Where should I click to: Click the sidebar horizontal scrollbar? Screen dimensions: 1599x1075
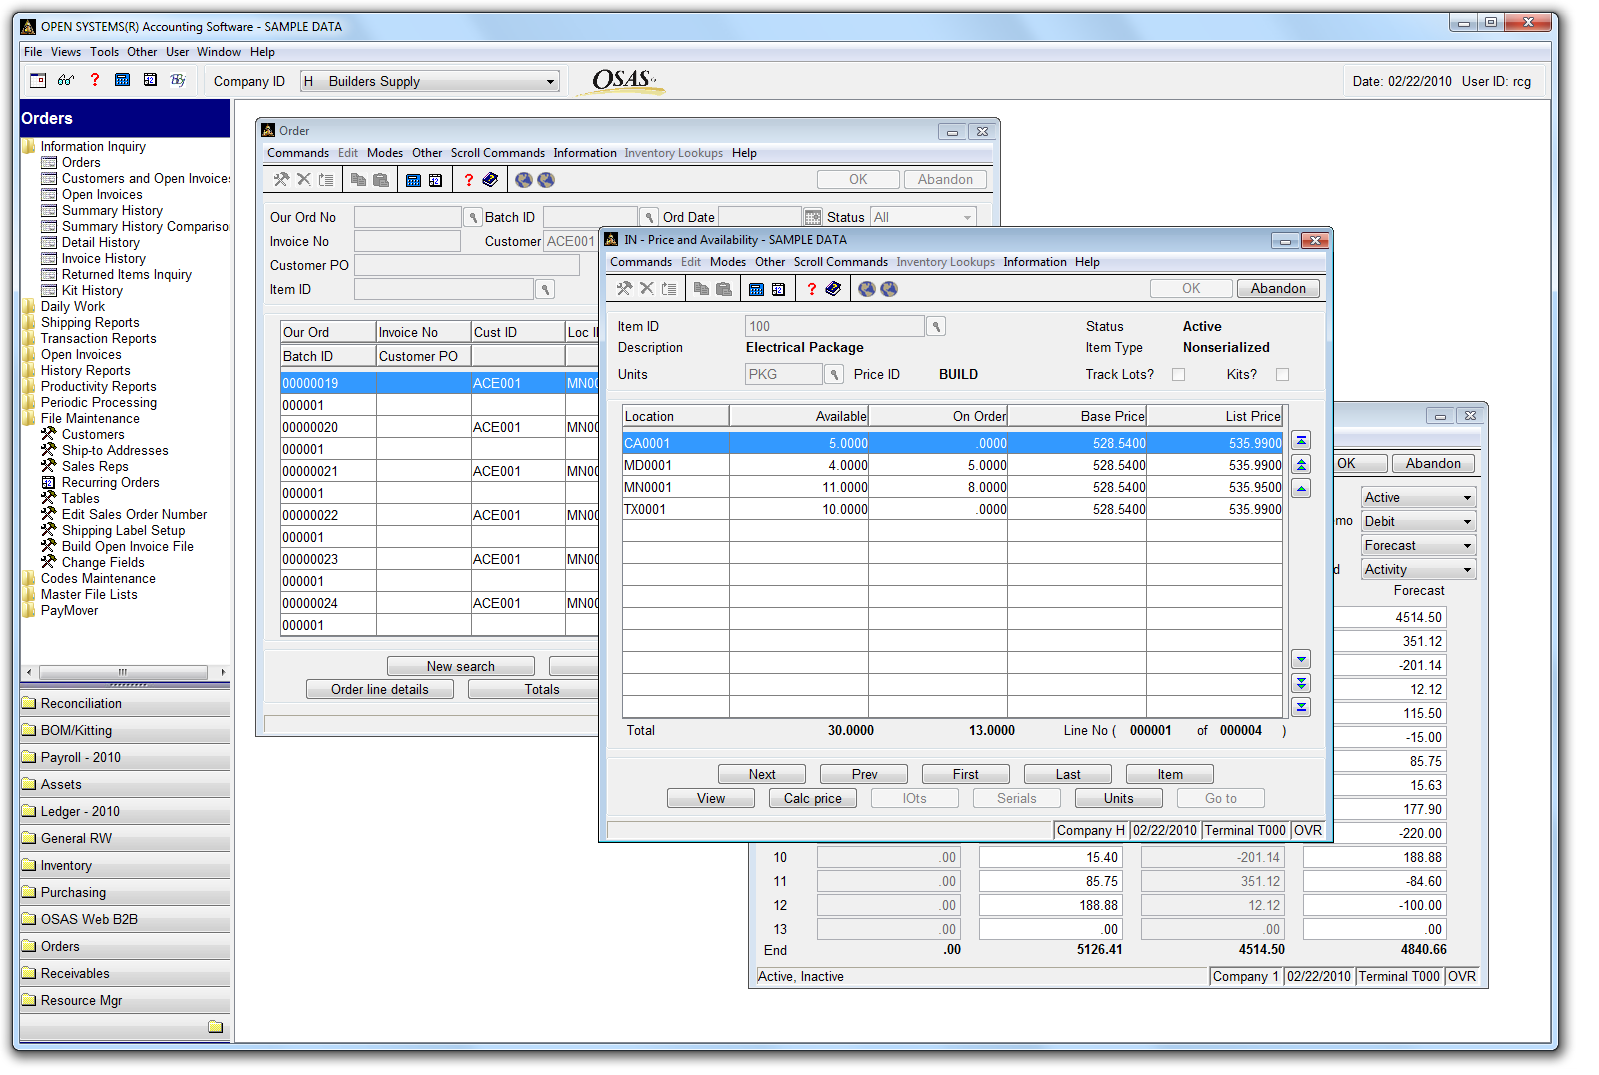coord(125,672)
